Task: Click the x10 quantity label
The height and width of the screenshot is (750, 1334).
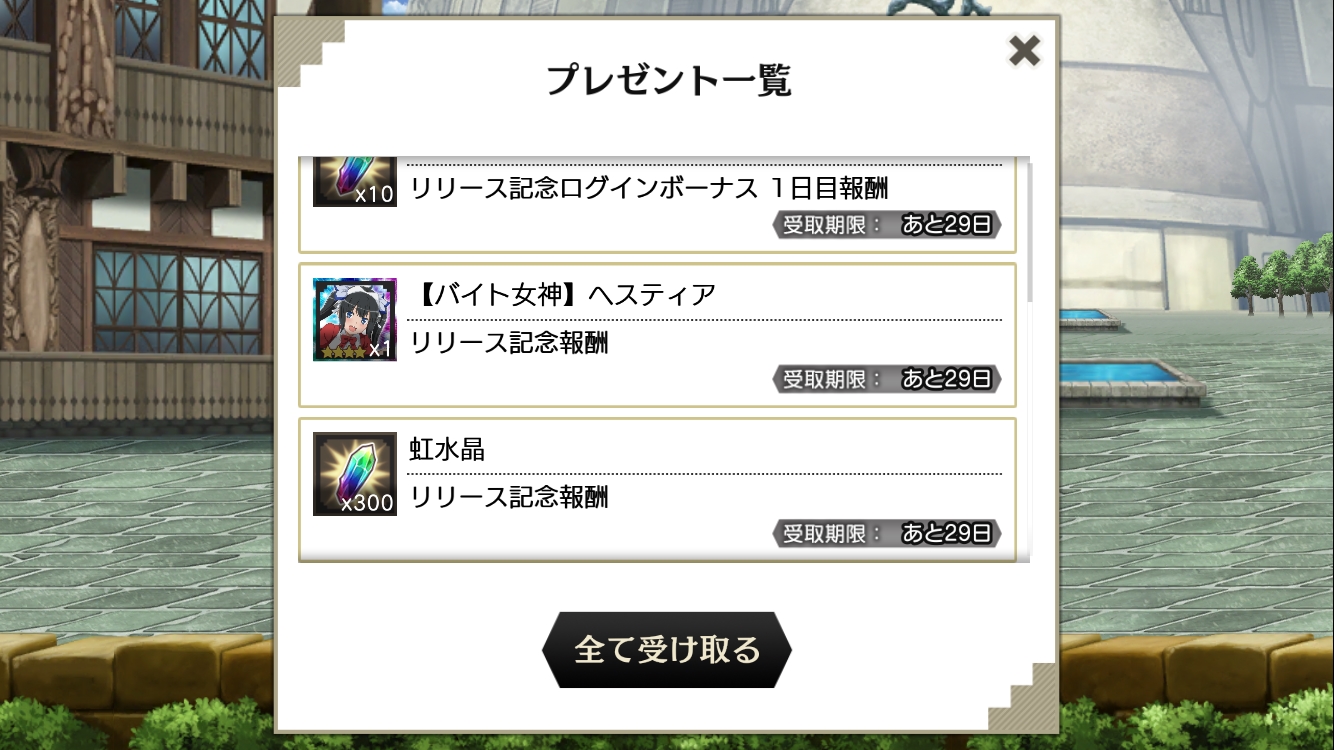Action: pyautogui.click(x=375, y=194)
